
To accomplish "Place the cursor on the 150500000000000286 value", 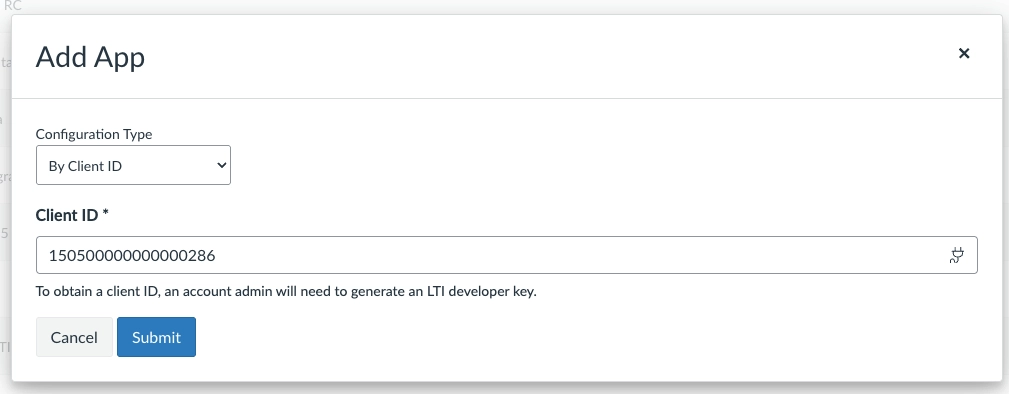I will 132,256.
